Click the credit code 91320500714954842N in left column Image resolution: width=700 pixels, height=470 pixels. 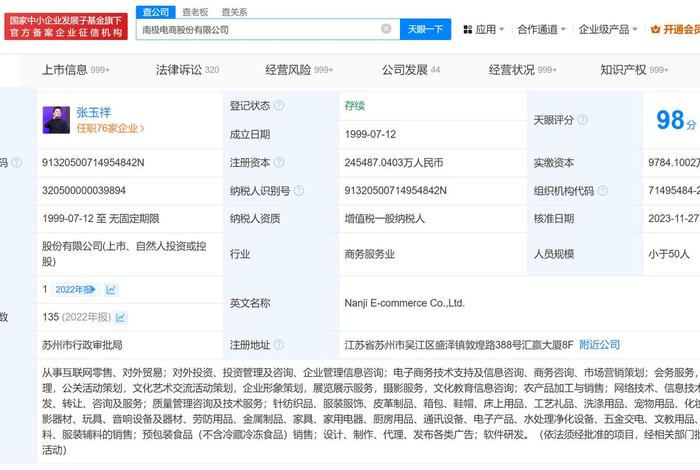click(x=93, y=162)
